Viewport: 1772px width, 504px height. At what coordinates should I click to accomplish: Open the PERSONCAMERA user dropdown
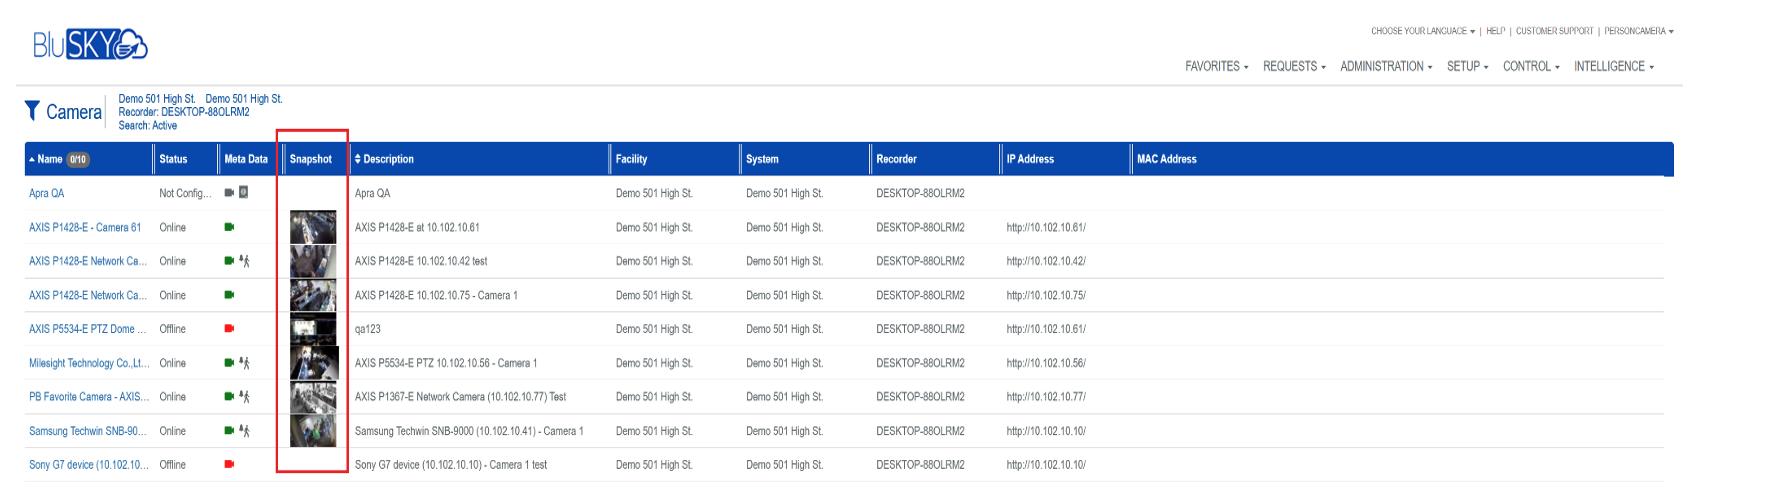point(1639,31)
